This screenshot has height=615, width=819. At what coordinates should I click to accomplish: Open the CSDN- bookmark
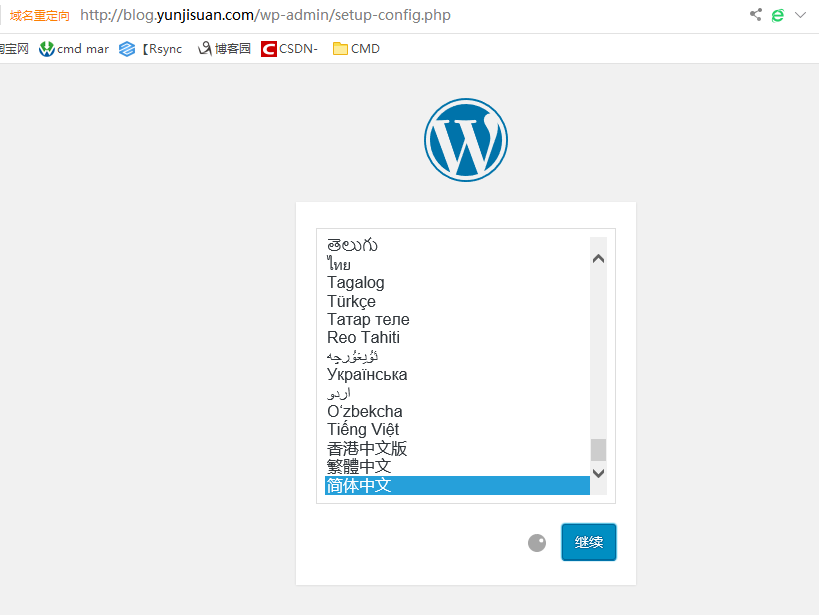coord(289,49)
